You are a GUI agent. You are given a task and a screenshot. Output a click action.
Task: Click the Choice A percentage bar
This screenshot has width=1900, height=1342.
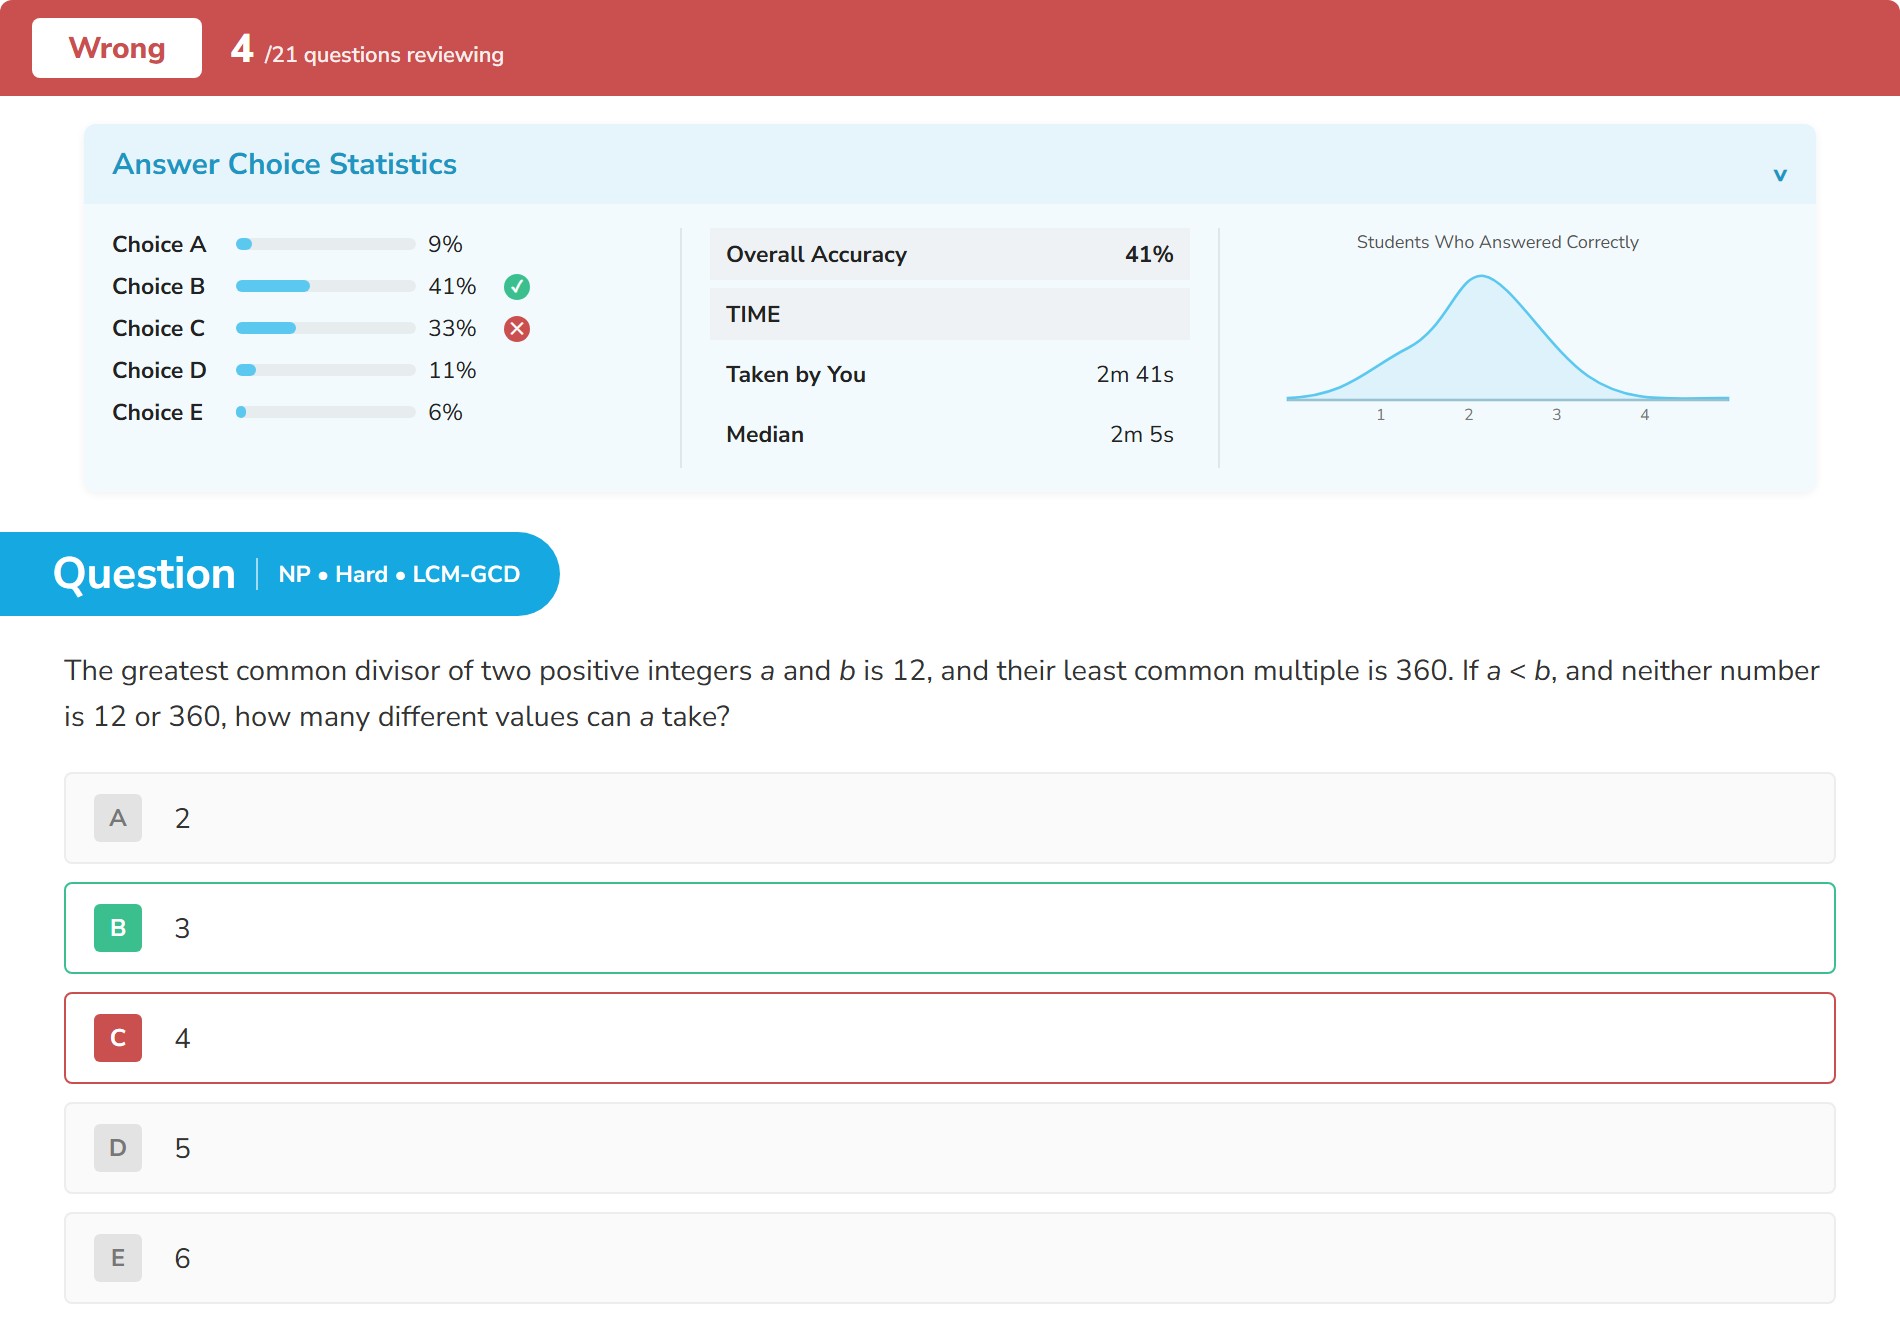[325, 244]
